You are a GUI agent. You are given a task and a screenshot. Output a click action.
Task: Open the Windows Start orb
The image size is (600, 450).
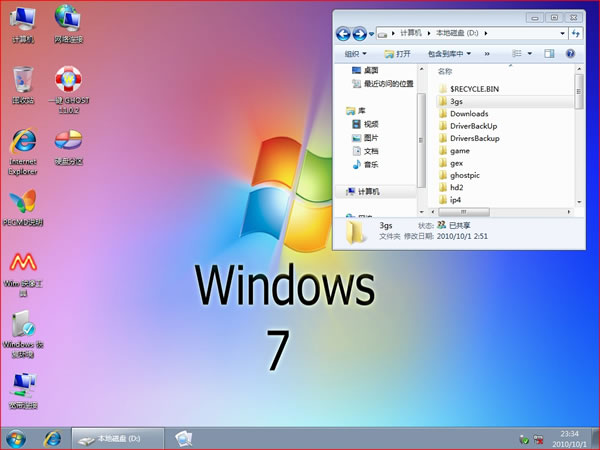pos(16,438)
